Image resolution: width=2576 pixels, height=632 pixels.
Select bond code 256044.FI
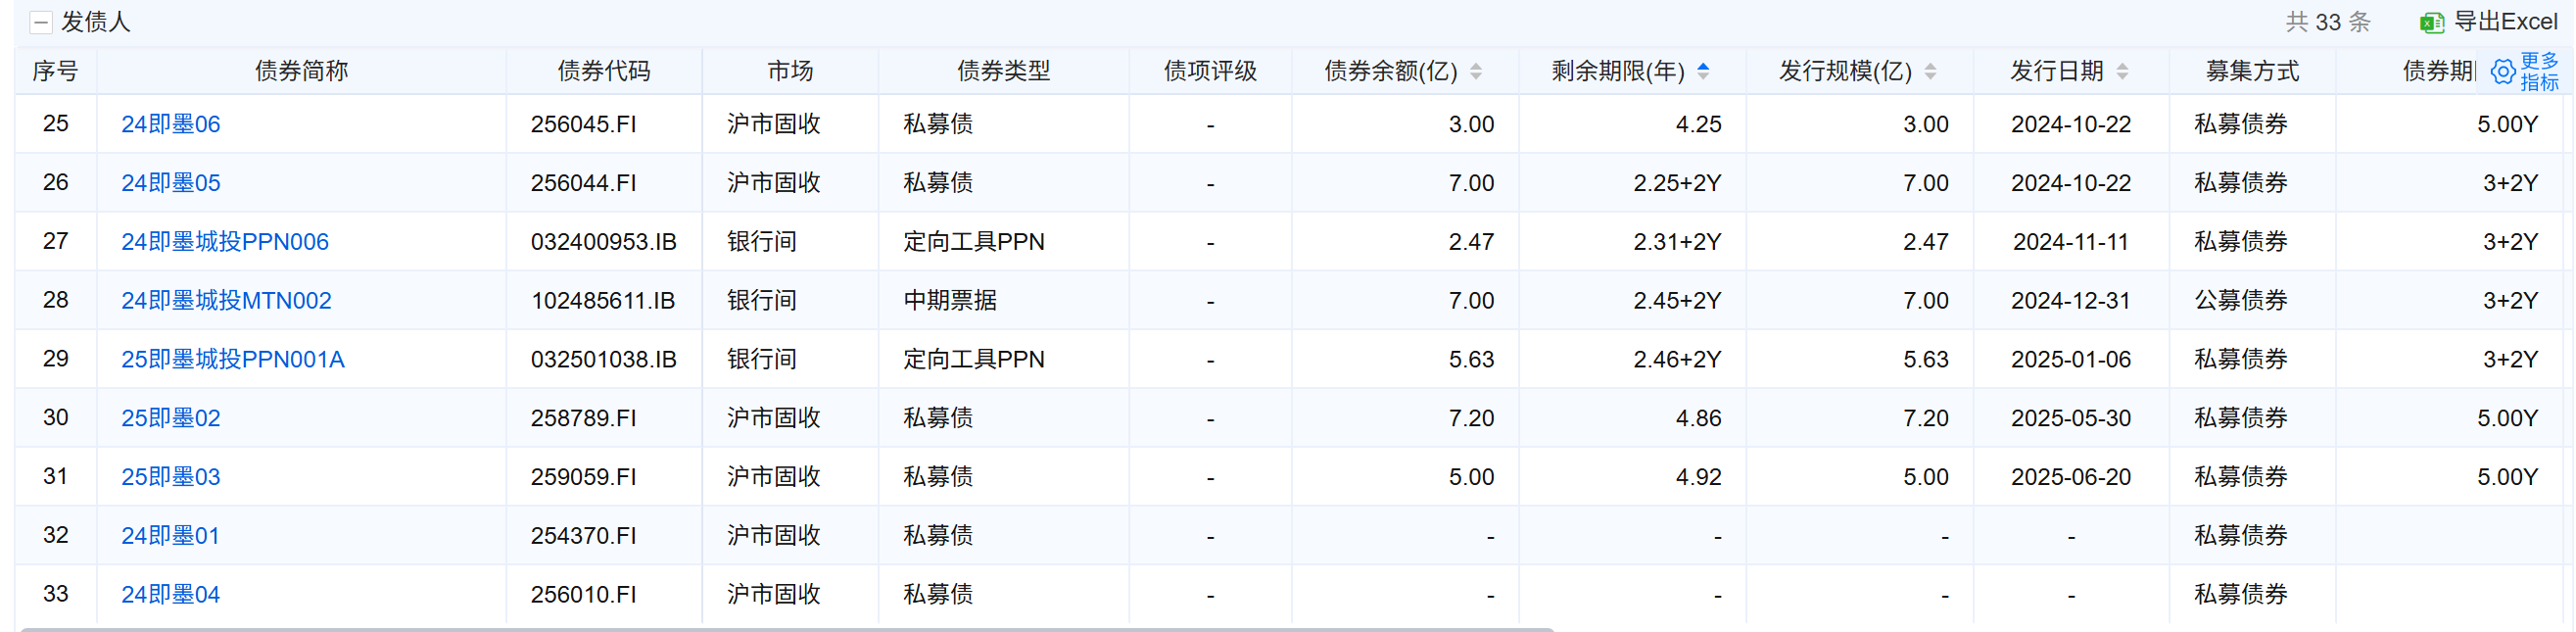tap(583, 183)
